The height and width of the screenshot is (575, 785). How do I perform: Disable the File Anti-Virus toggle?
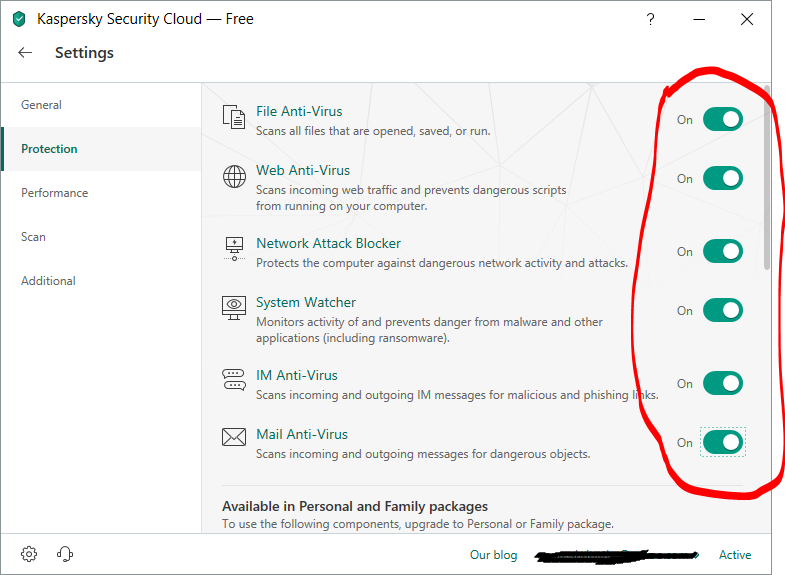tap(722, 120)
